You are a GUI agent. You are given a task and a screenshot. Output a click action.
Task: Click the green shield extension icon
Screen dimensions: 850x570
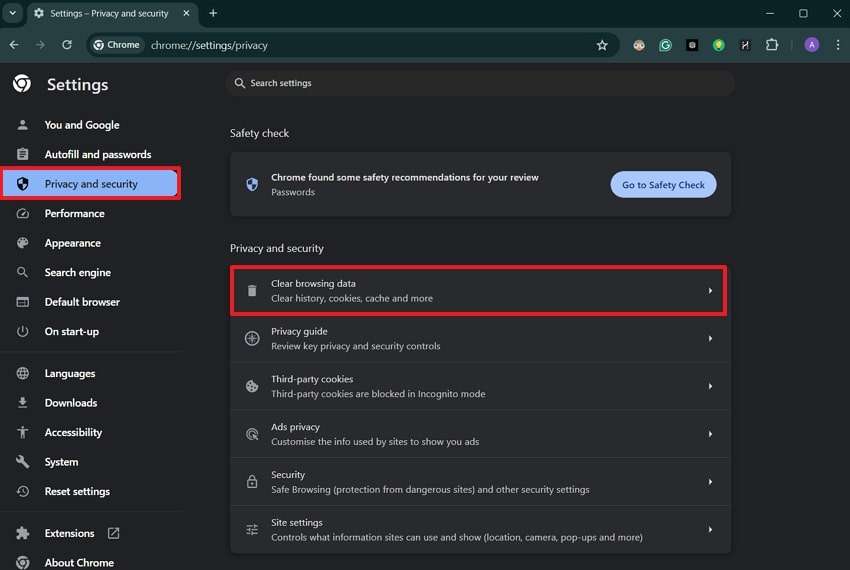[x=718, y=45]
